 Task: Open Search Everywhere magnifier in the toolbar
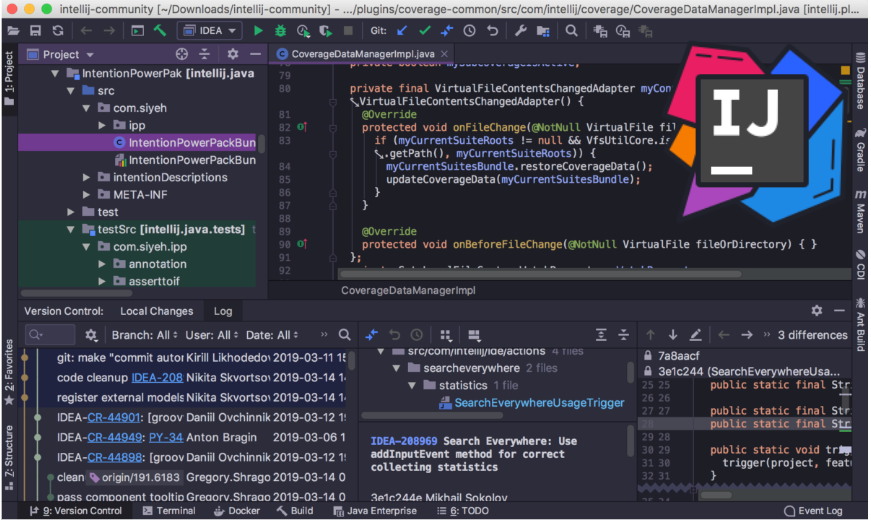[571, 31]
